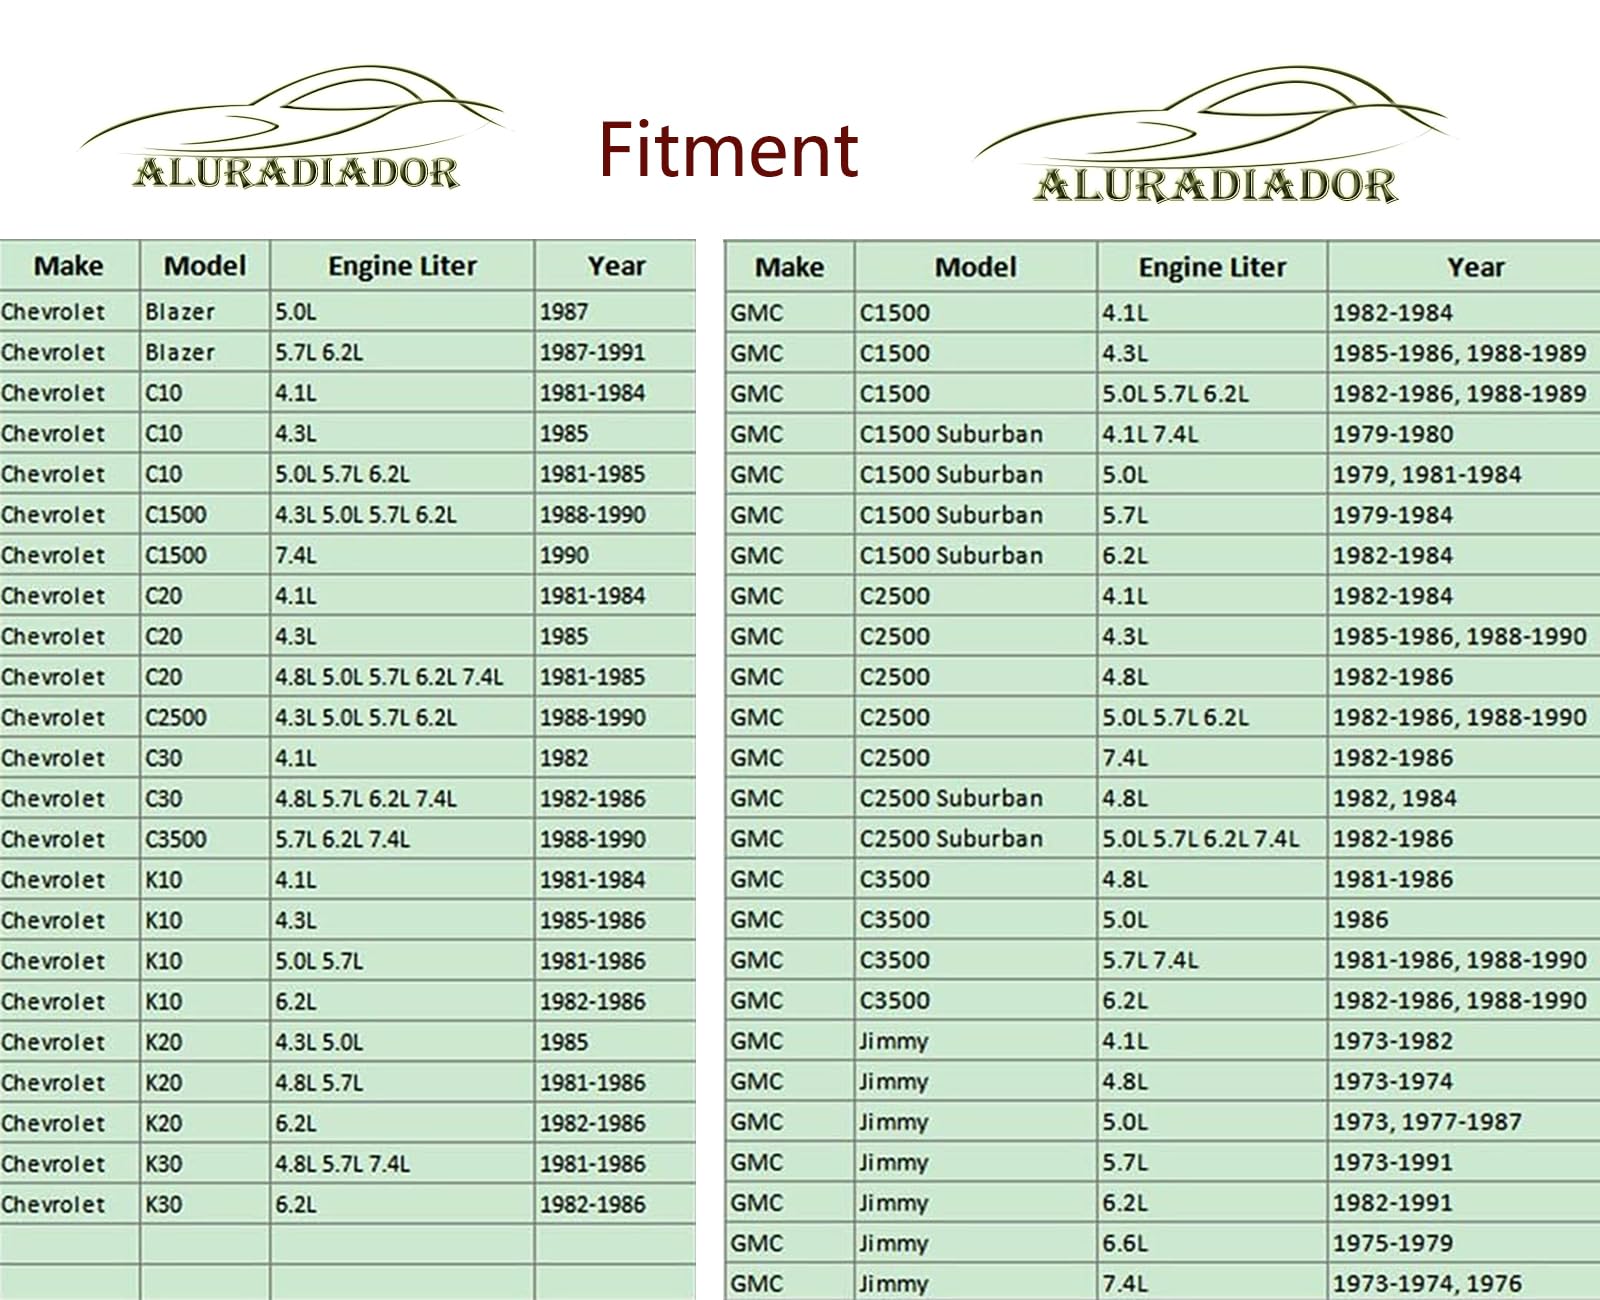Click the 1982, 1984 year cell
Viewport: 1600px width, 1300px height.
click(1394, 798)
